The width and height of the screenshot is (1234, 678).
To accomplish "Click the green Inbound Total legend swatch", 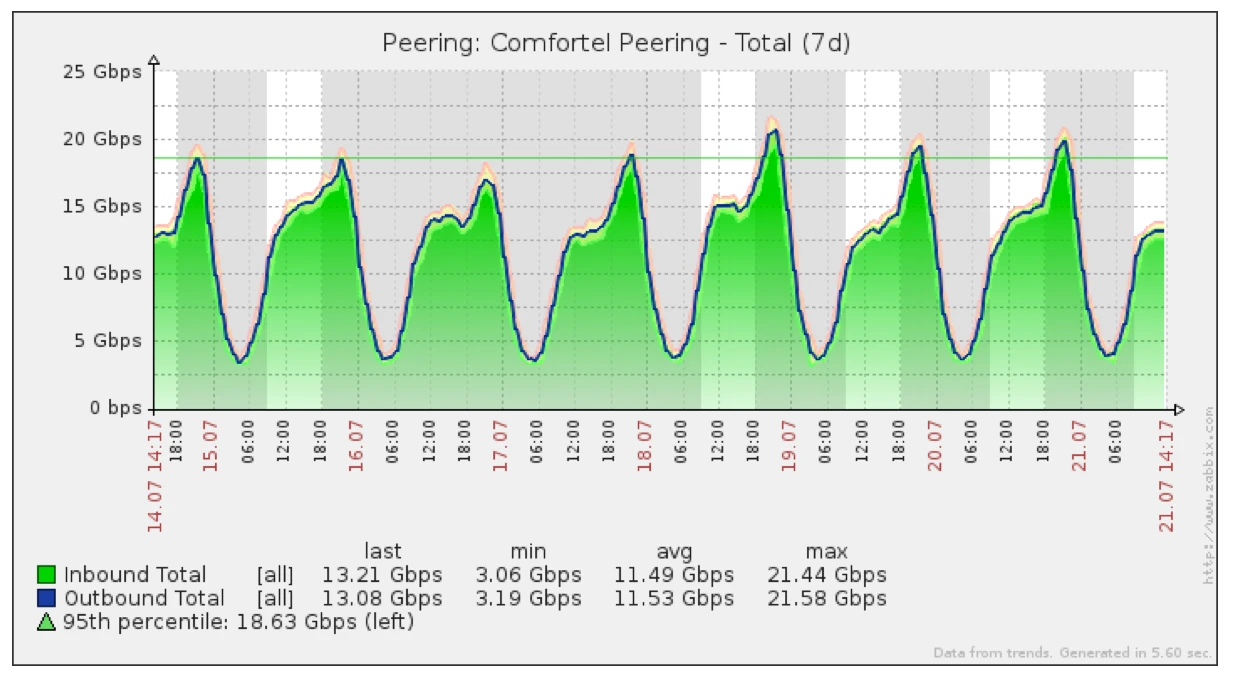I will point(45,575).
